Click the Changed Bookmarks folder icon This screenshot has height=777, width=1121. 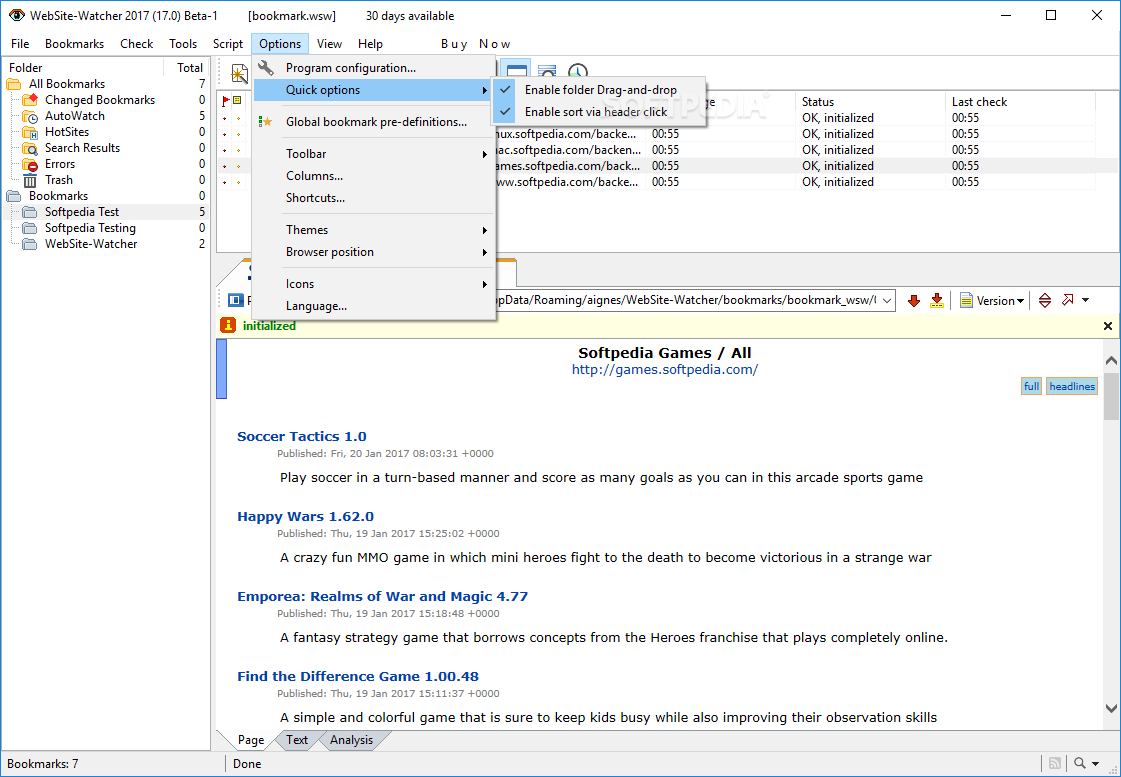pyautogui.click(x=29, y=99)
